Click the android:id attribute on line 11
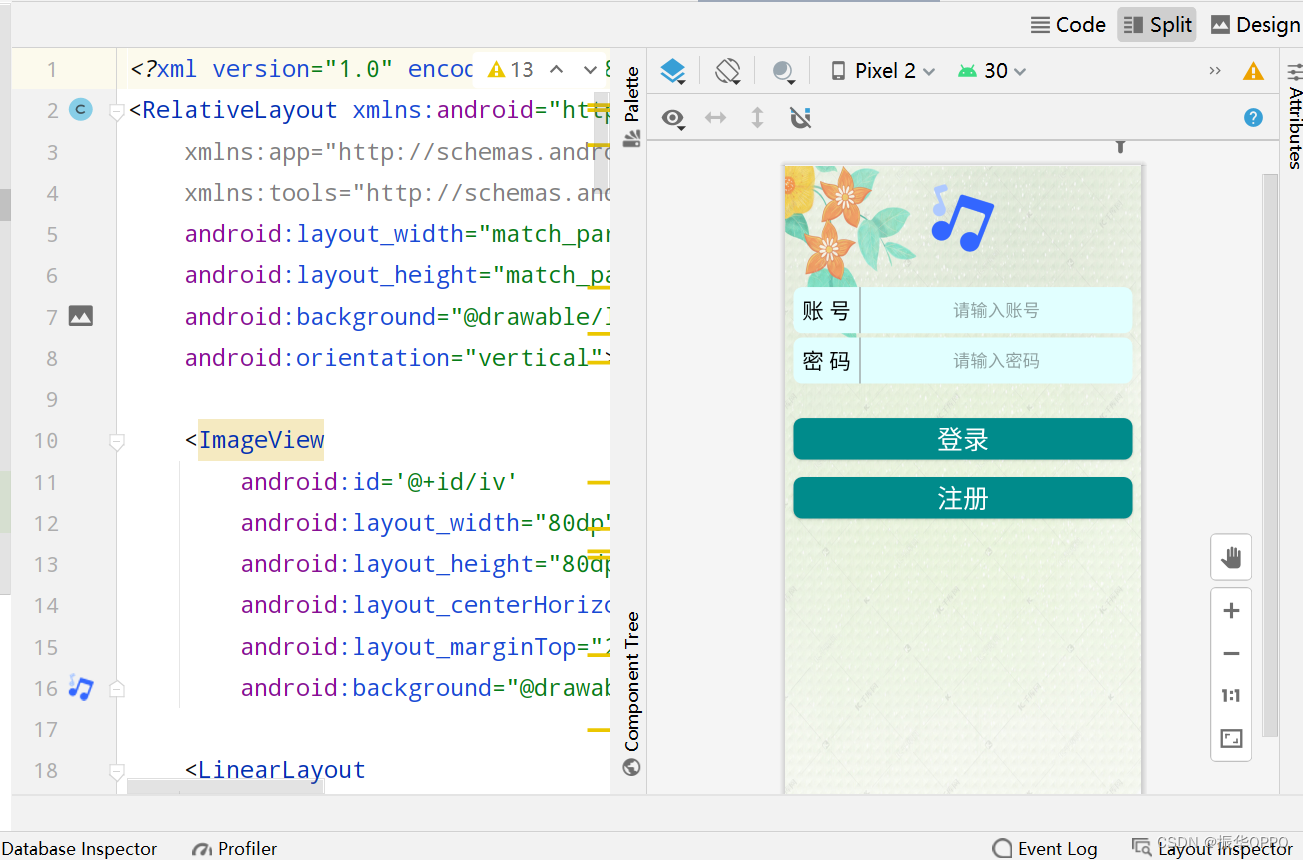Viewport: 1303px width, 860px height. (310, 482)
